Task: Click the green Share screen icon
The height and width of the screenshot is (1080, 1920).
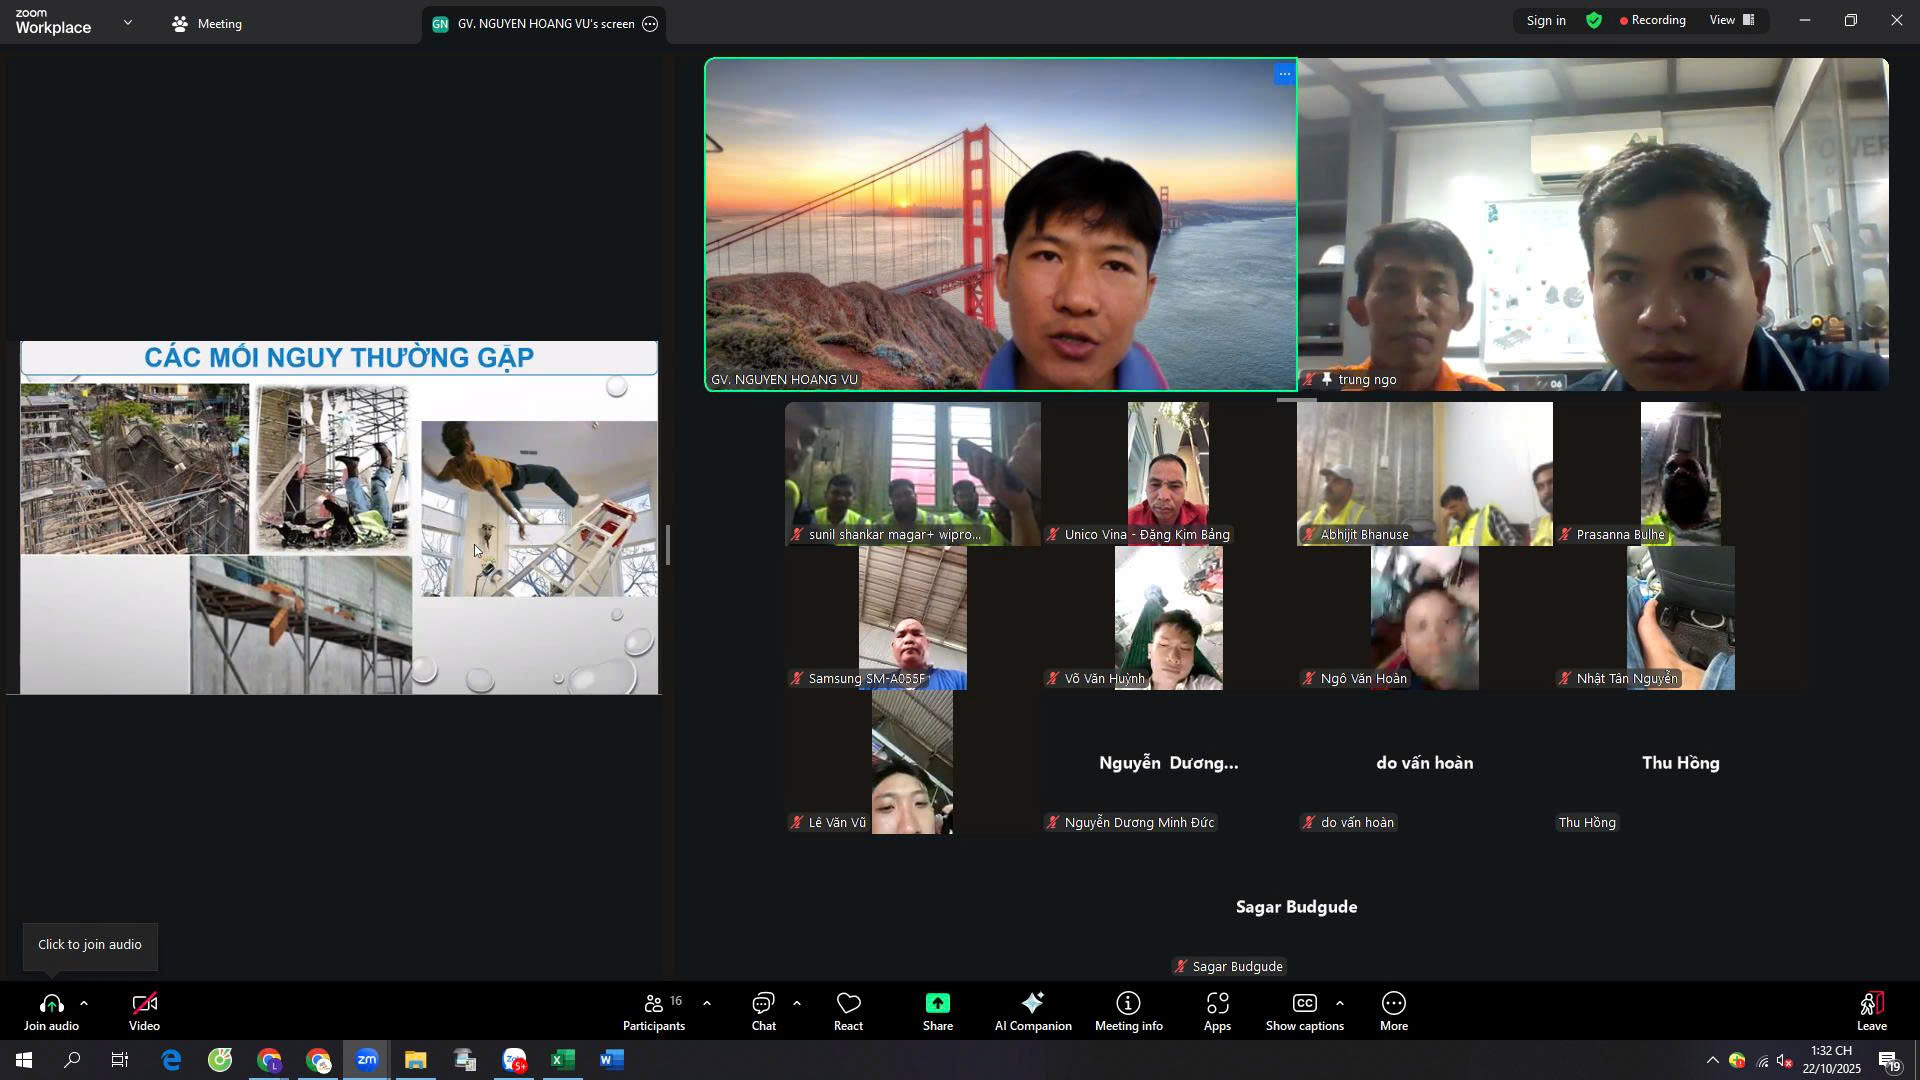Action: tap(937, 1004)
